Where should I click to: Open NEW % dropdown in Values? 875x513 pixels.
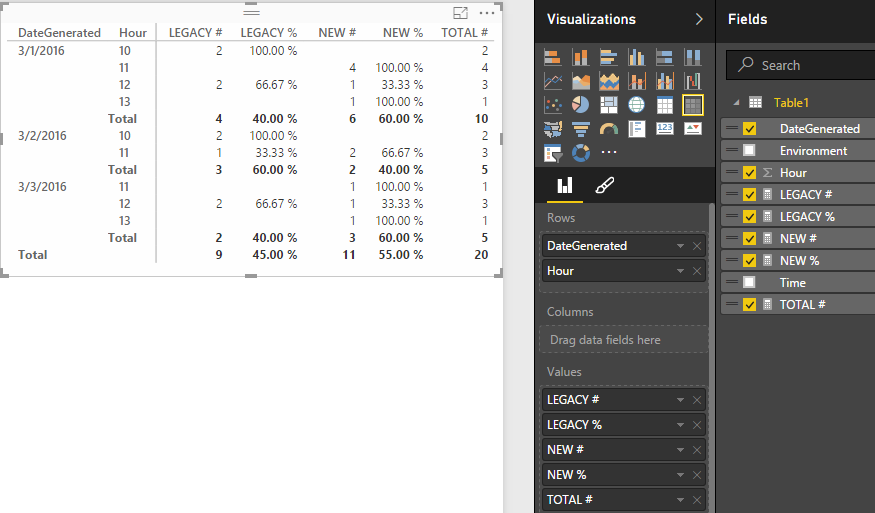[680, 475]
